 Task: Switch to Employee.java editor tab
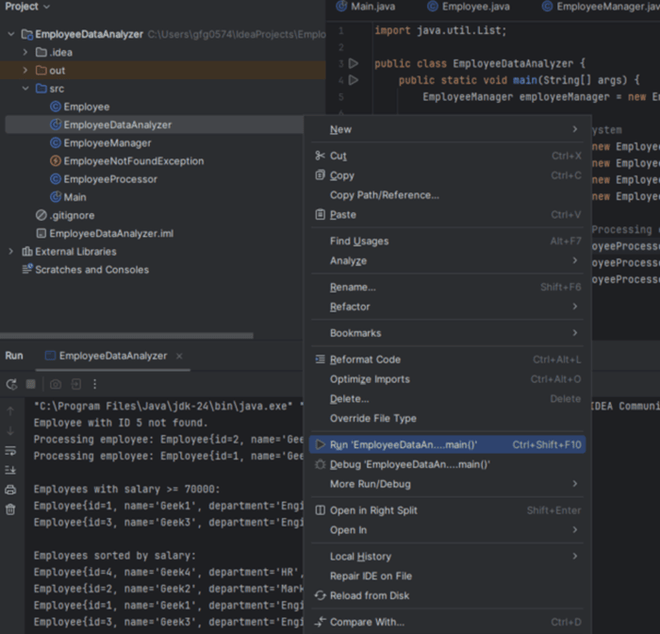pyautogui.click(x=475, y=7)
